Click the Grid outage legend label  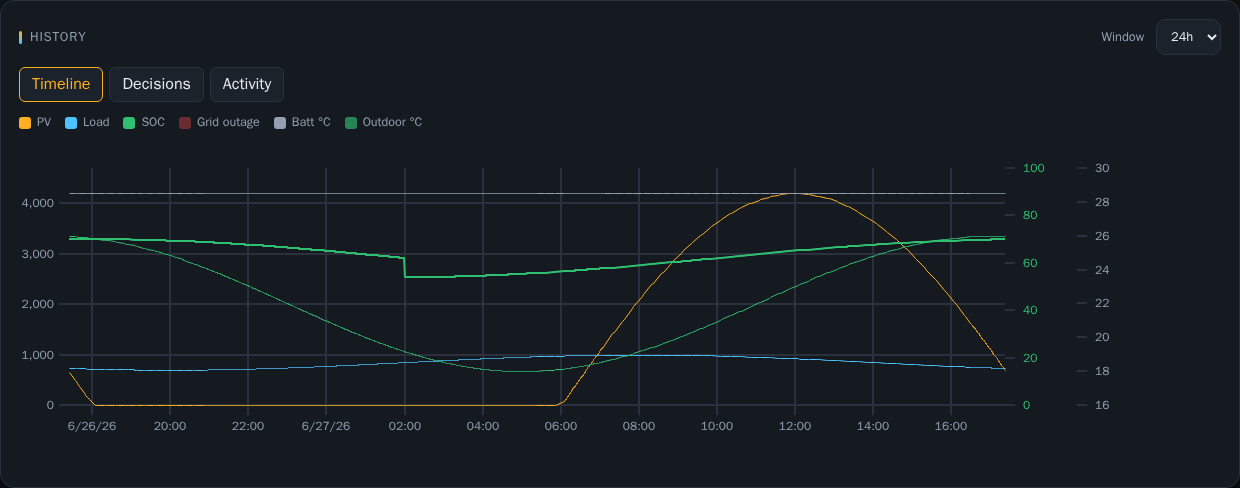(x=228, y=123)
